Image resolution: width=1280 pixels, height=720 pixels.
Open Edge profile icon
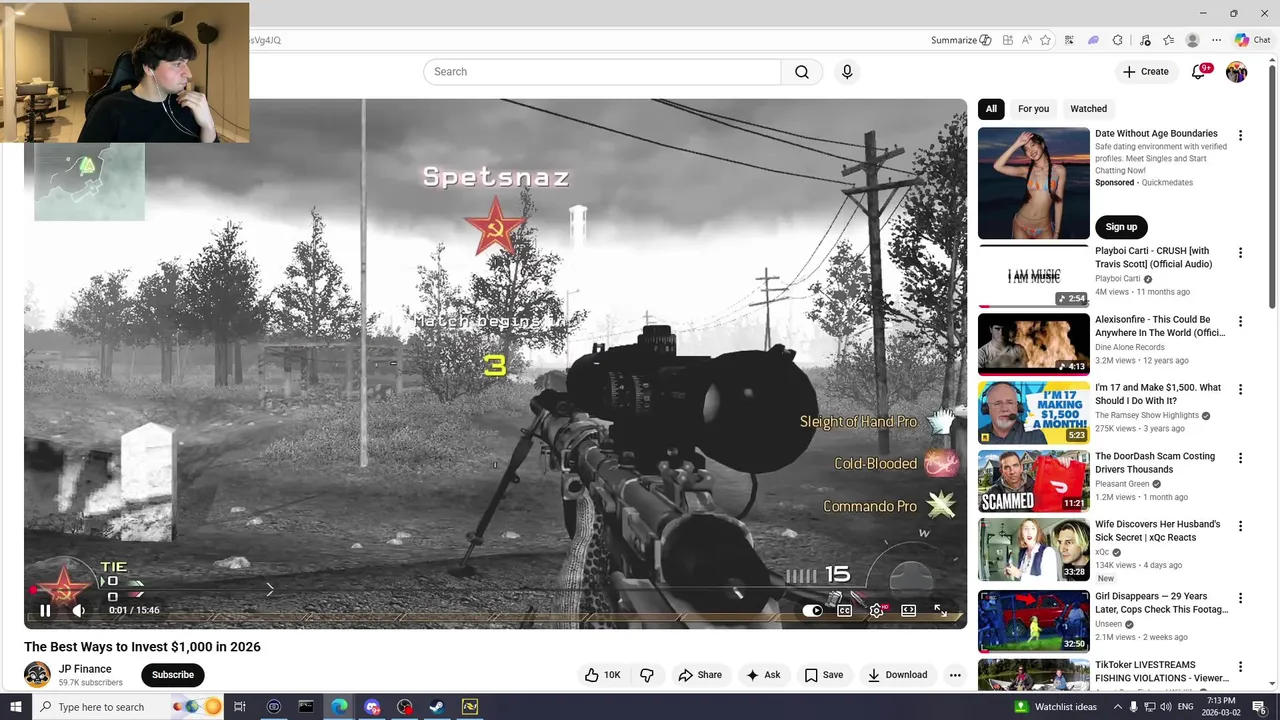(1192, 40)
